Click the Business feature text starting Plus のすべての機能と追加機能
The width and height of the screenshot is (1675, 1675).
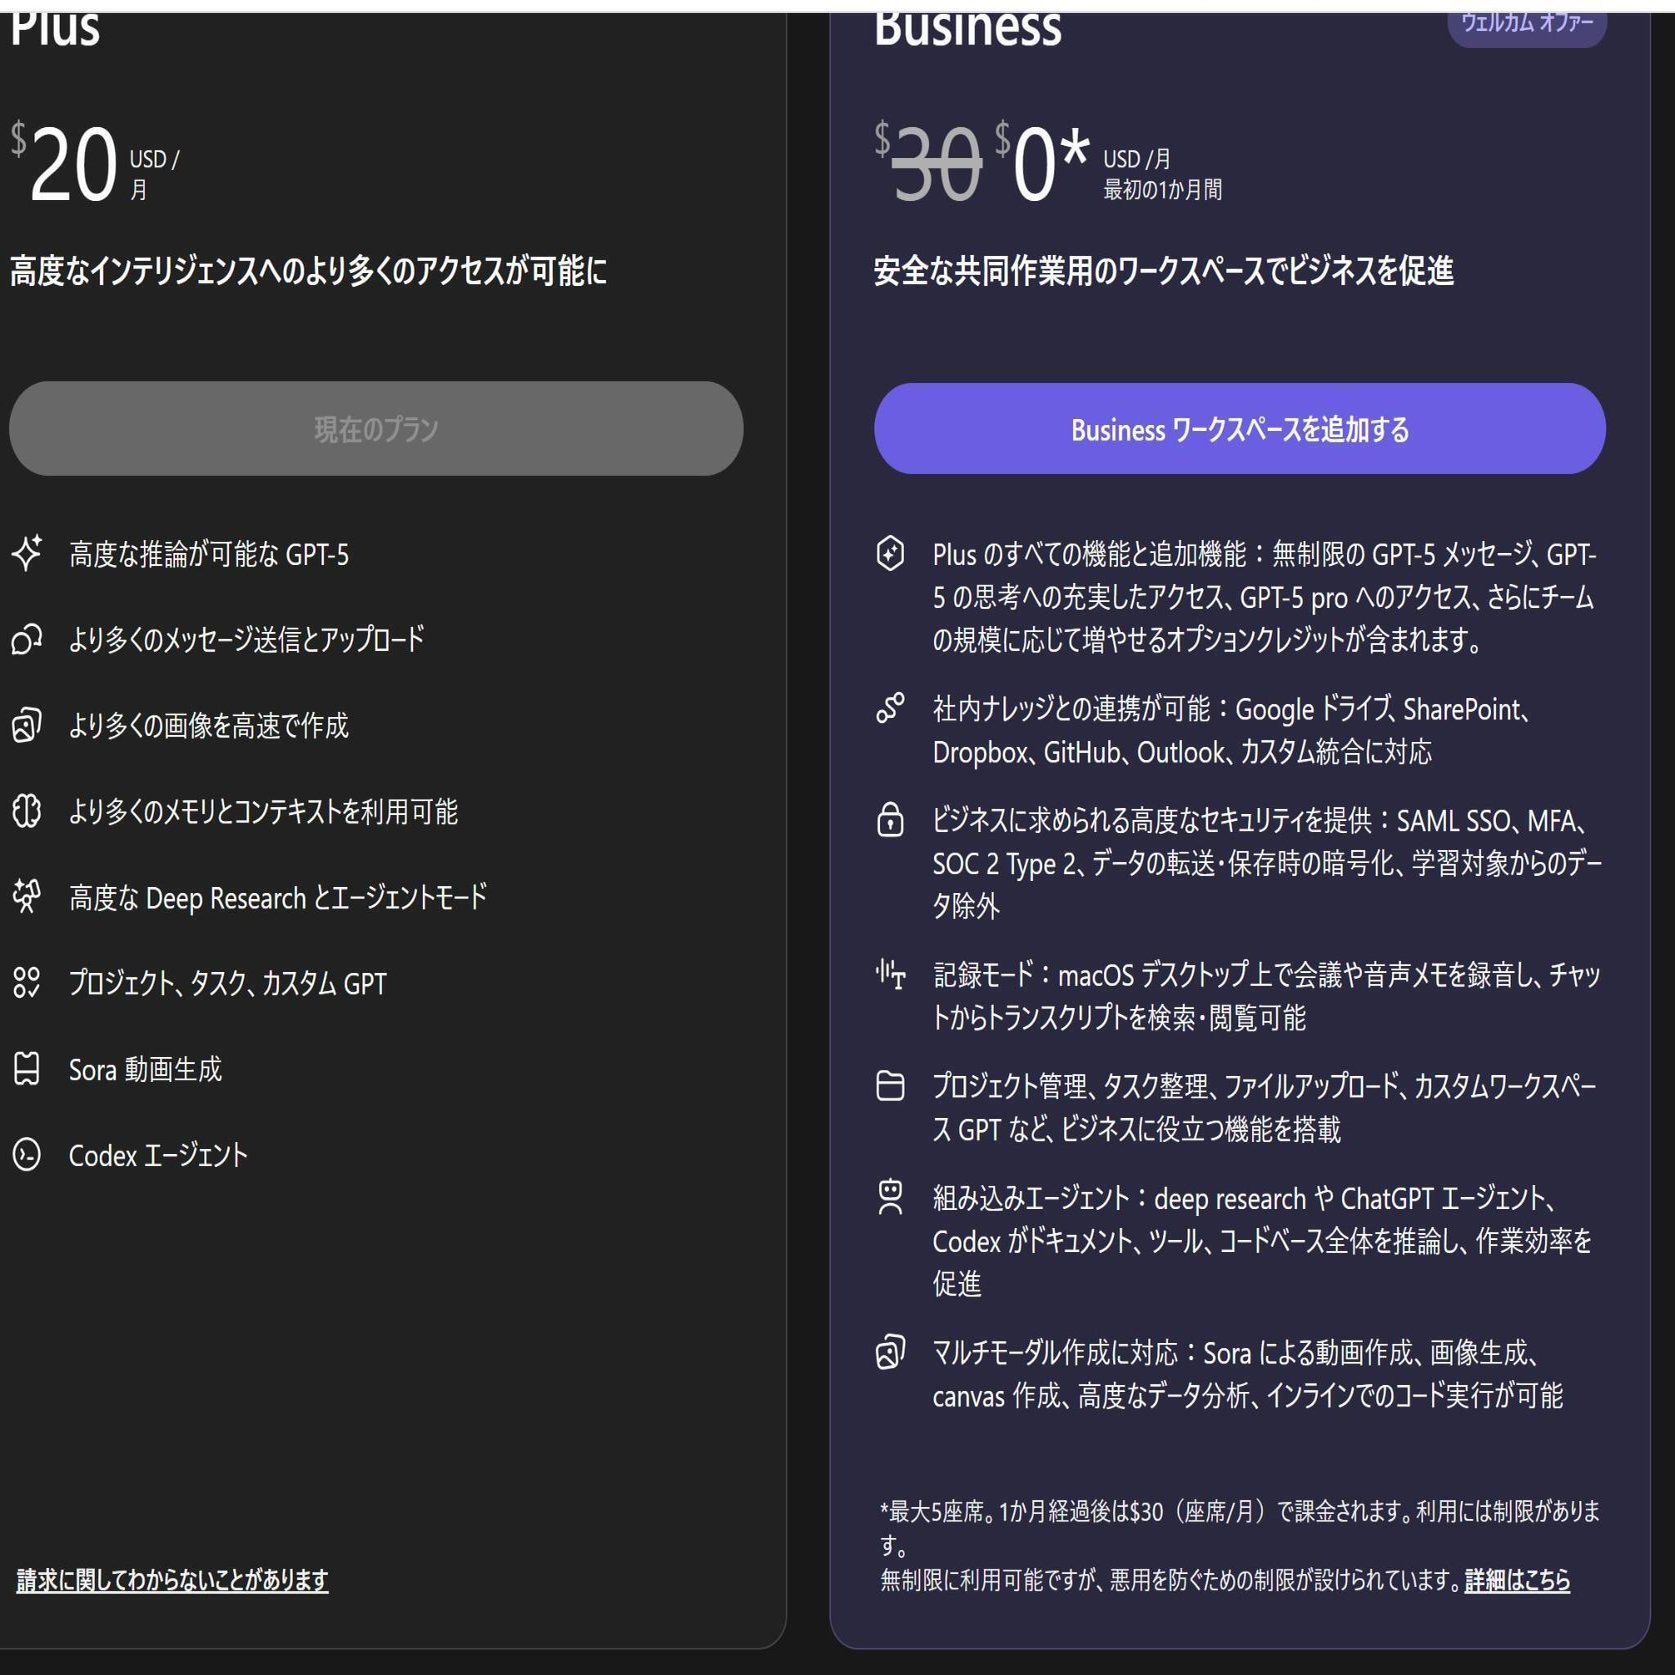click(x=1265, y=597)
